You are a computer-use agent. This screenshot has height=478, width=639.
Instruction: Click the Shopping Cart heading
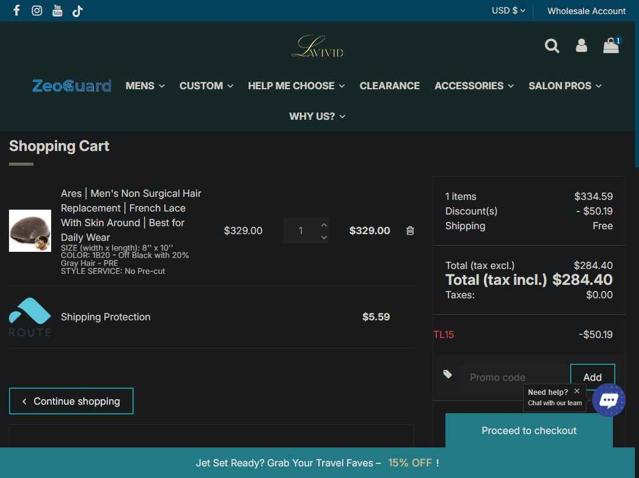click(x=59, y=146)
